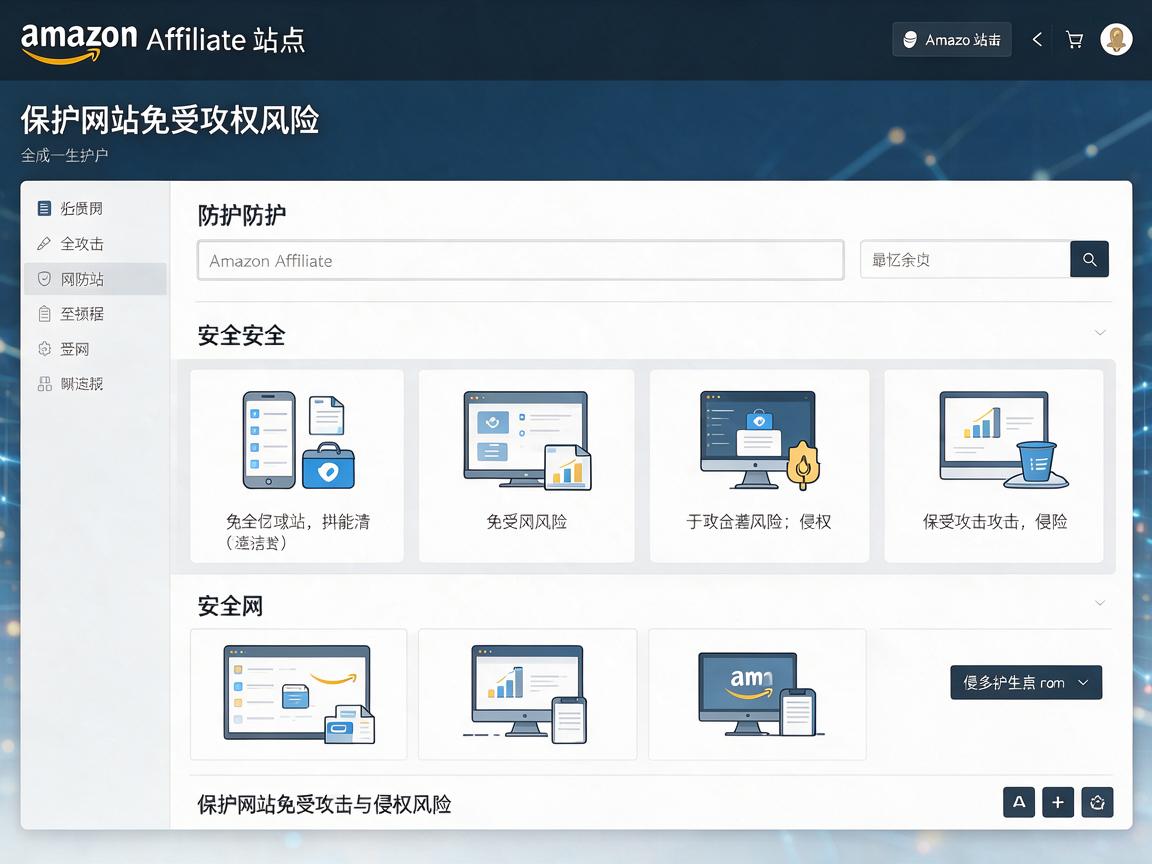The width and height of the screenshot is (1152, 864).
Task: Click the 'A' button at bottom right
Action: [1019, 802]
